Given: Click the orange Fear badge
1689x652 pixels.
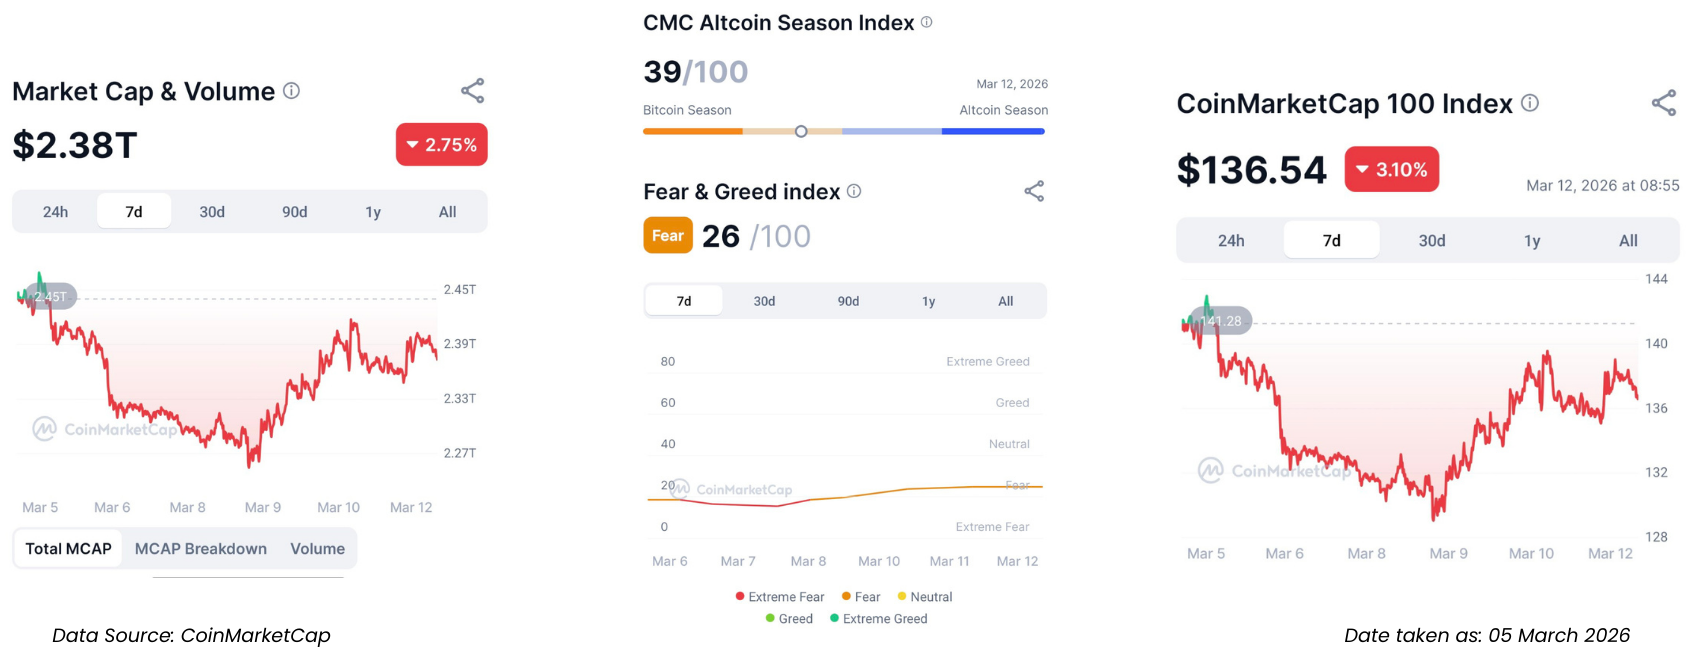Looking at the screenshot, I should point(668,236).
